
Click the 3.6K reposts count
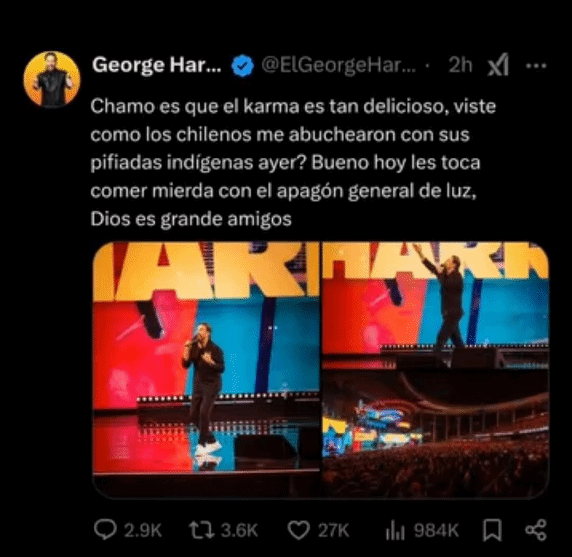point(239,530)
